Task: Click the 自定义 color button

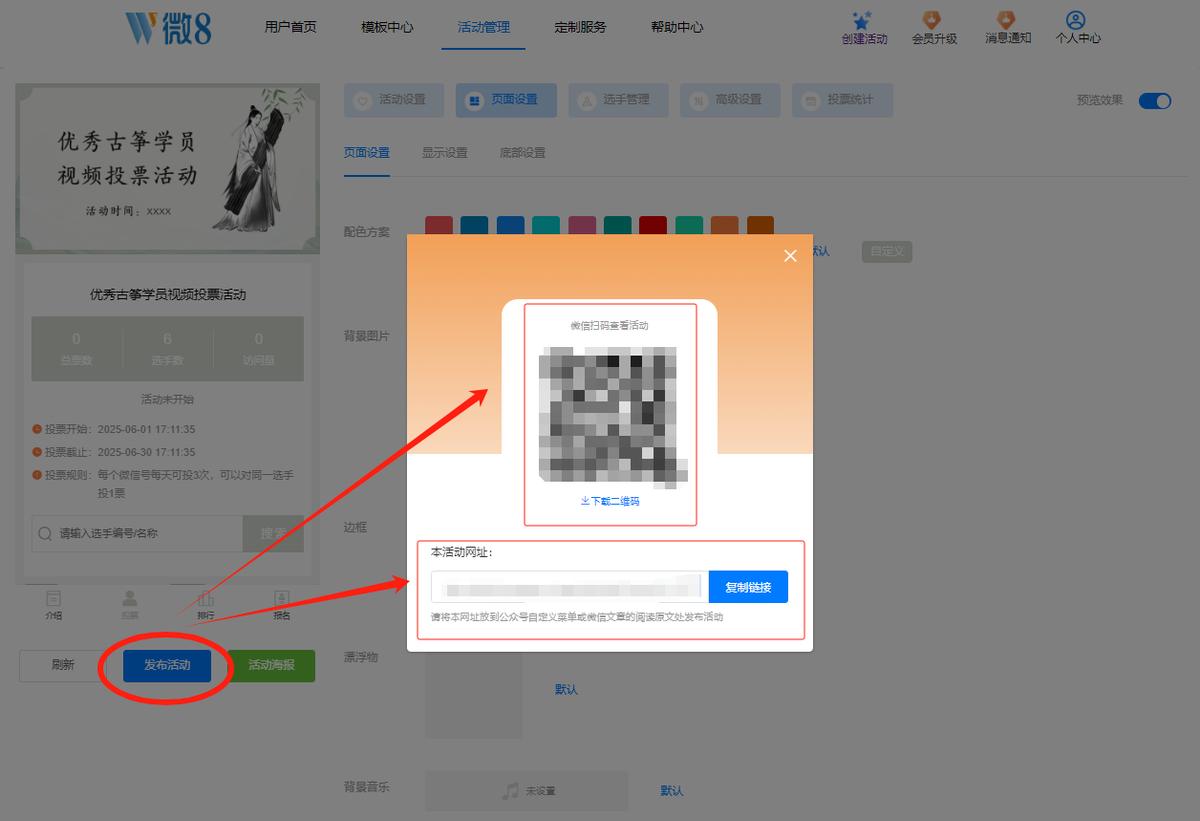Action: 887,251
